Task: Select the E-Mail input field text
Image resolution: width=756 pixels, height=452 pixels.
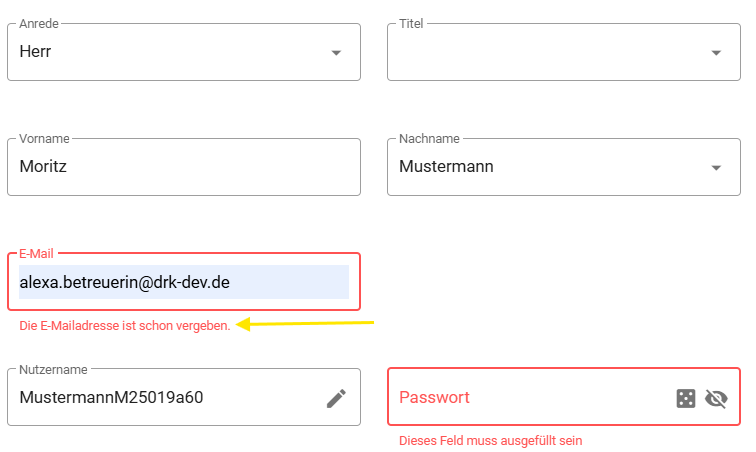Action: tap(184, 282)
